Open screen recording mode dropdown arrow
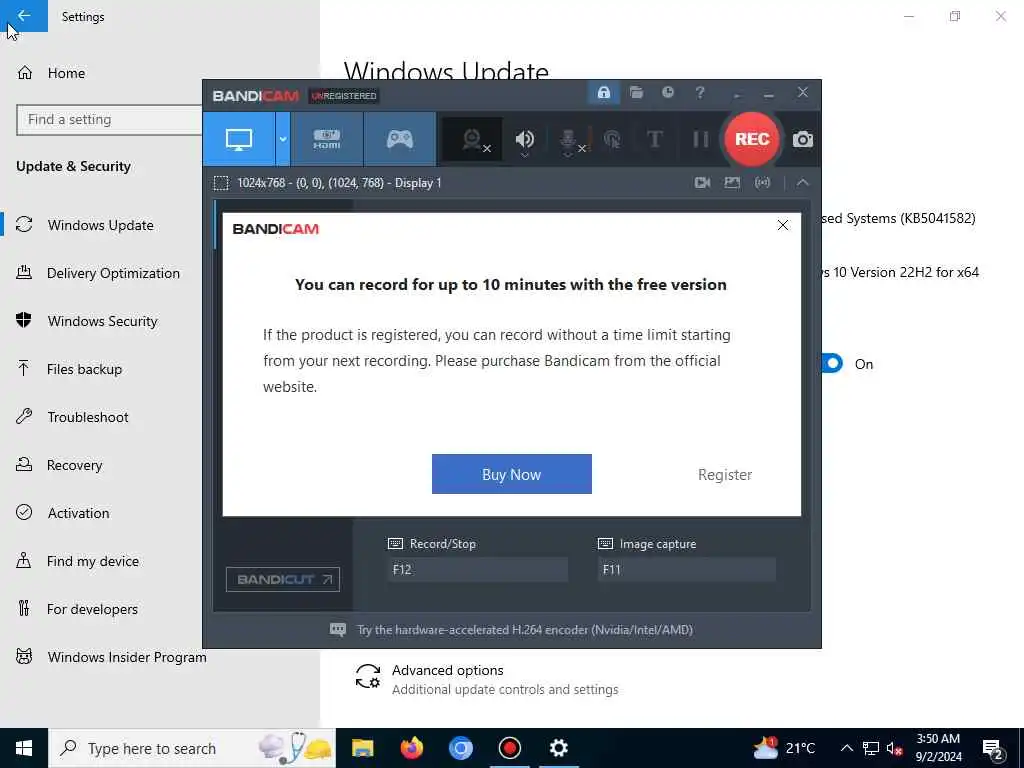This screenshot has height=768, width=1024. tap(283, 139)
